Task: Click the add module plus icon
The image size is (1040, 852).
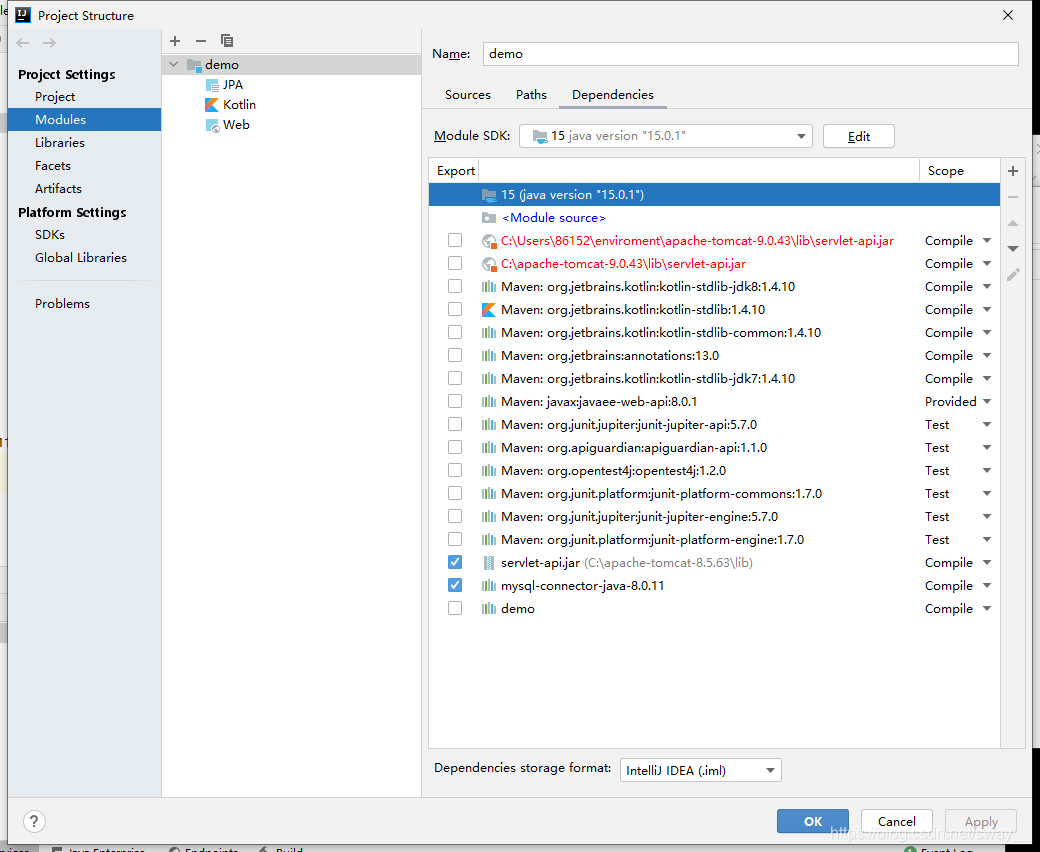Action: click(175, 41)
